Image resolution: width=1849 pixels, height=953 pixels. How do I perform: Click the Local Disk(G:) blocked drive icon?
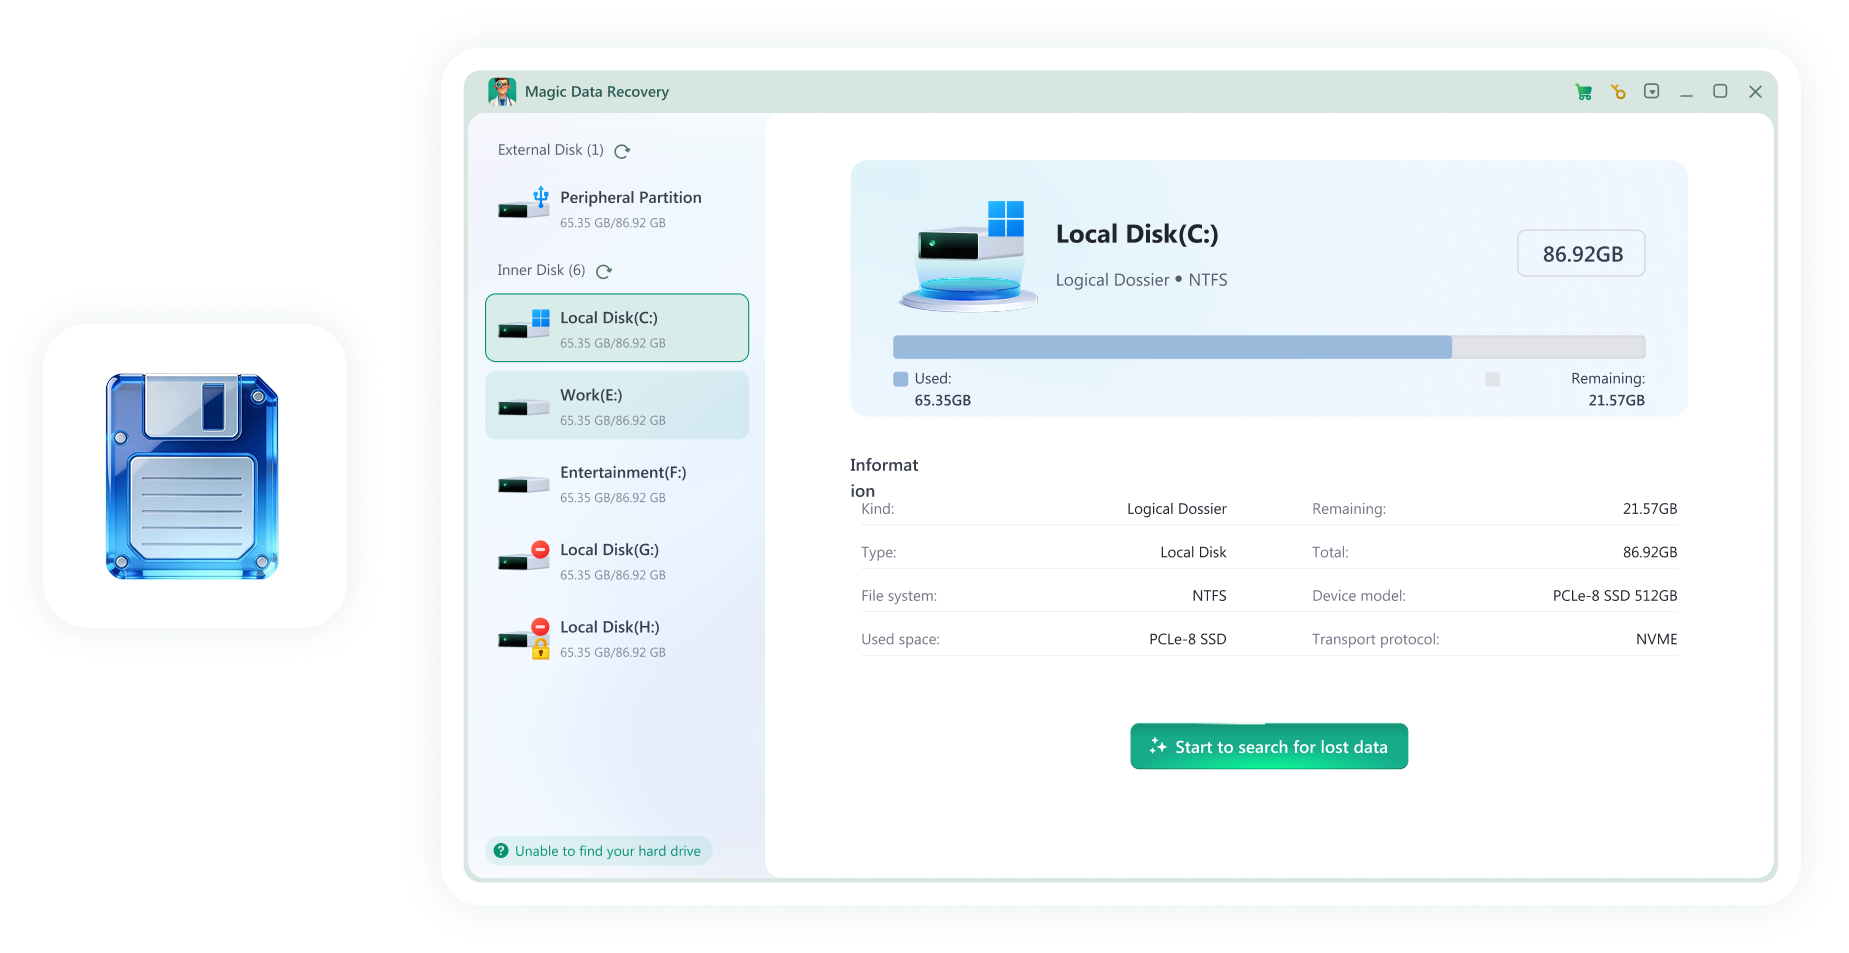(524, 556)
